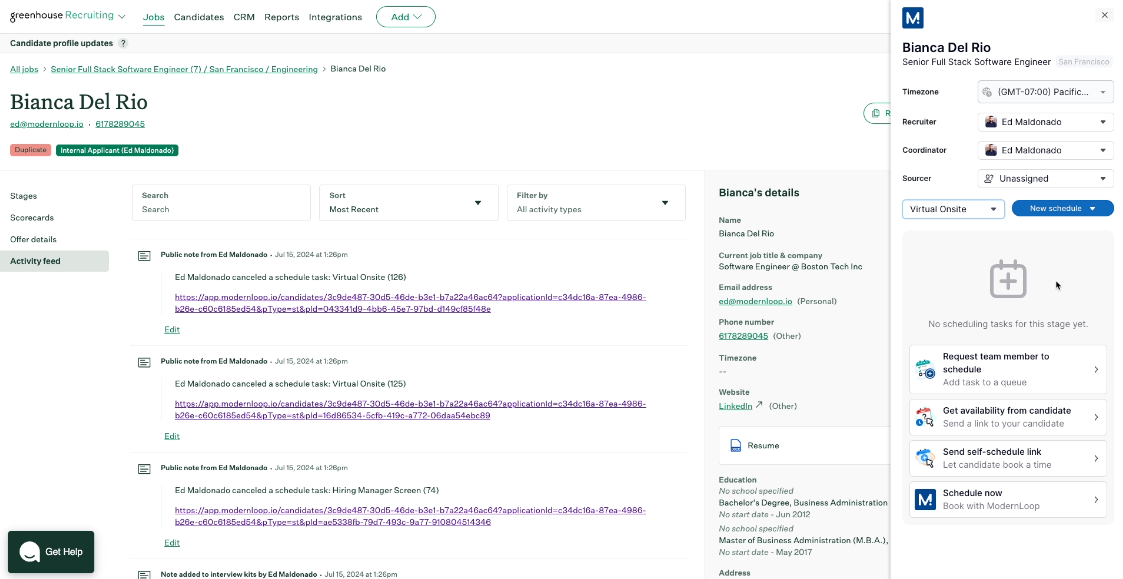Expand the Virtual Onsite stage selector

(x=952, y=209)
